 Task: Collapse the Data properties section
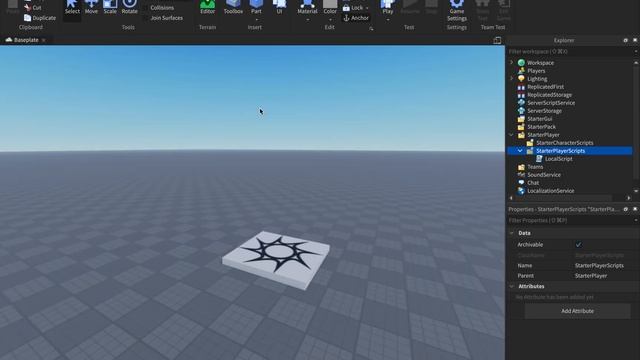pos(511,233)
